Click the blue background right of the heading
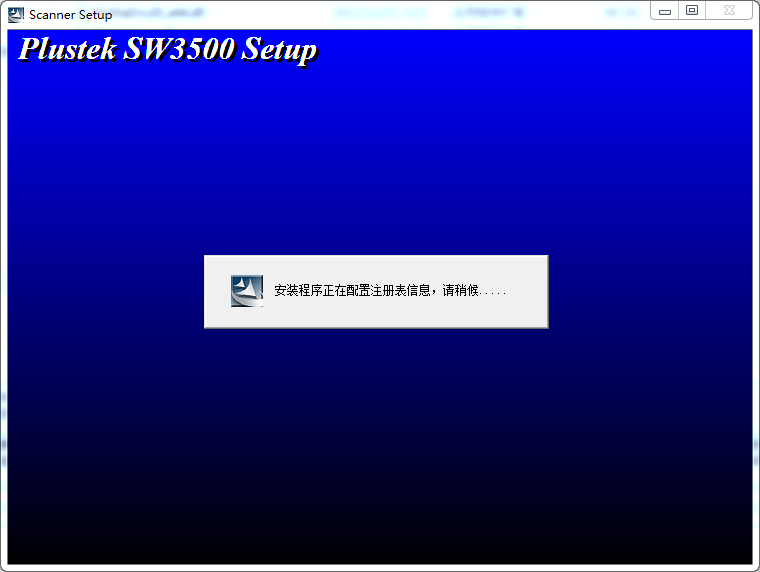 point(533,49)
